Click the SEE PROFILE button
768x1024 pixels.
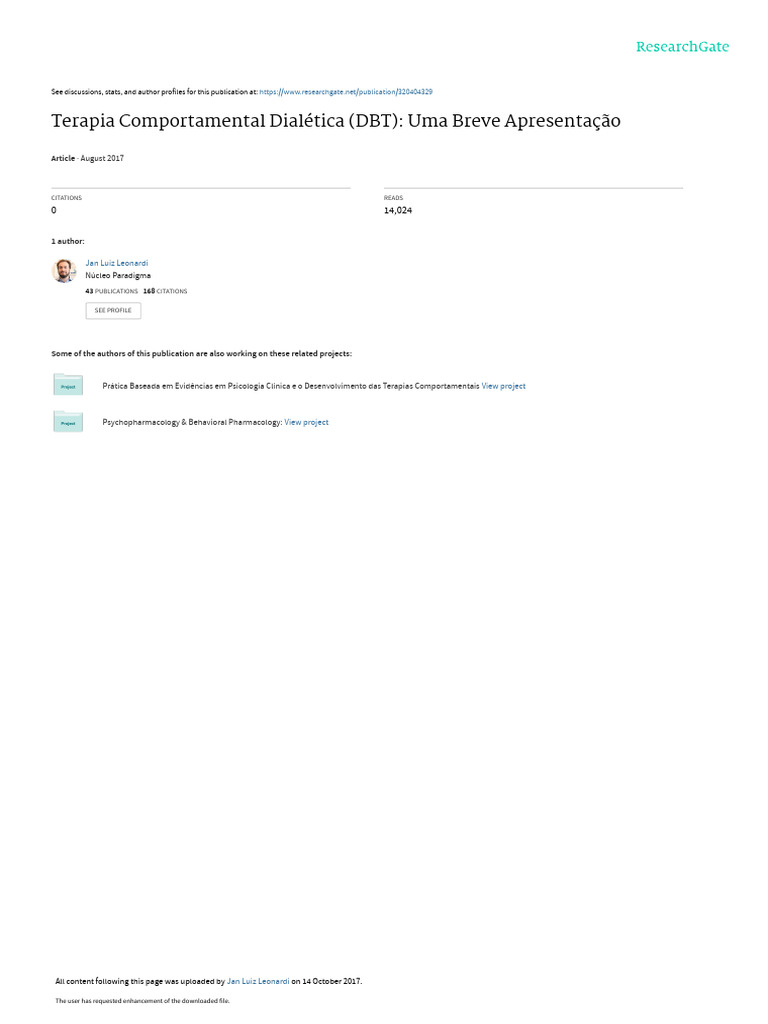[x=113, y=310]
